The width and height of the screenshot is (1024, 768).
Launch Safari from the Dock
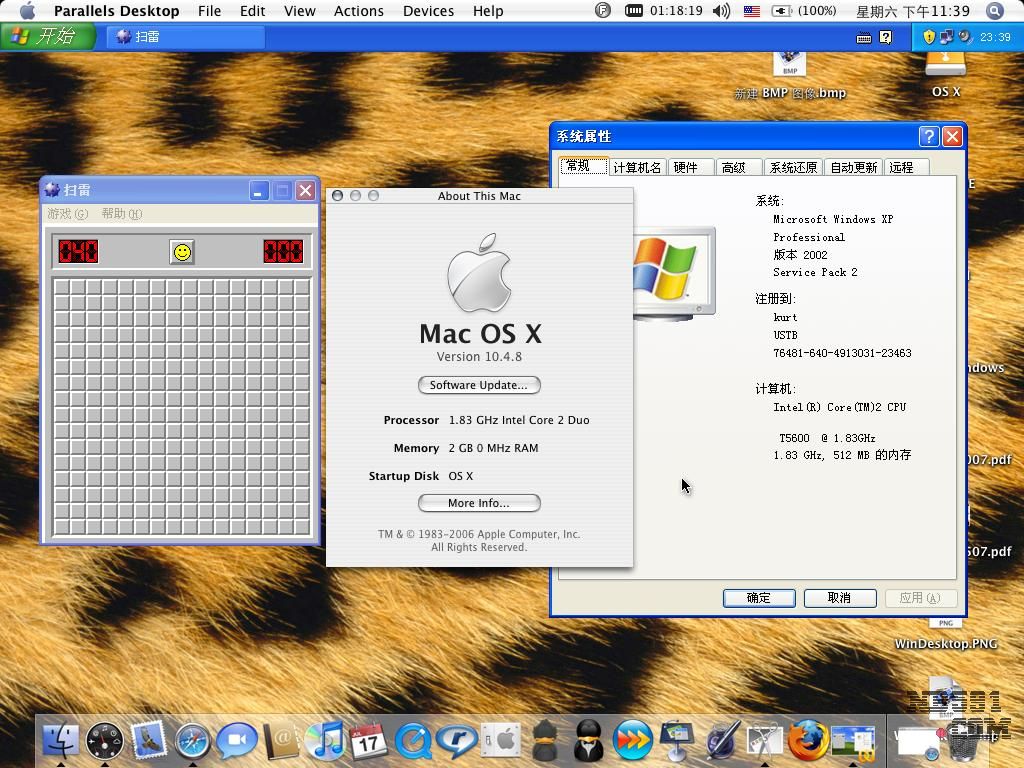pyautogui.click(x=193, y=740)
